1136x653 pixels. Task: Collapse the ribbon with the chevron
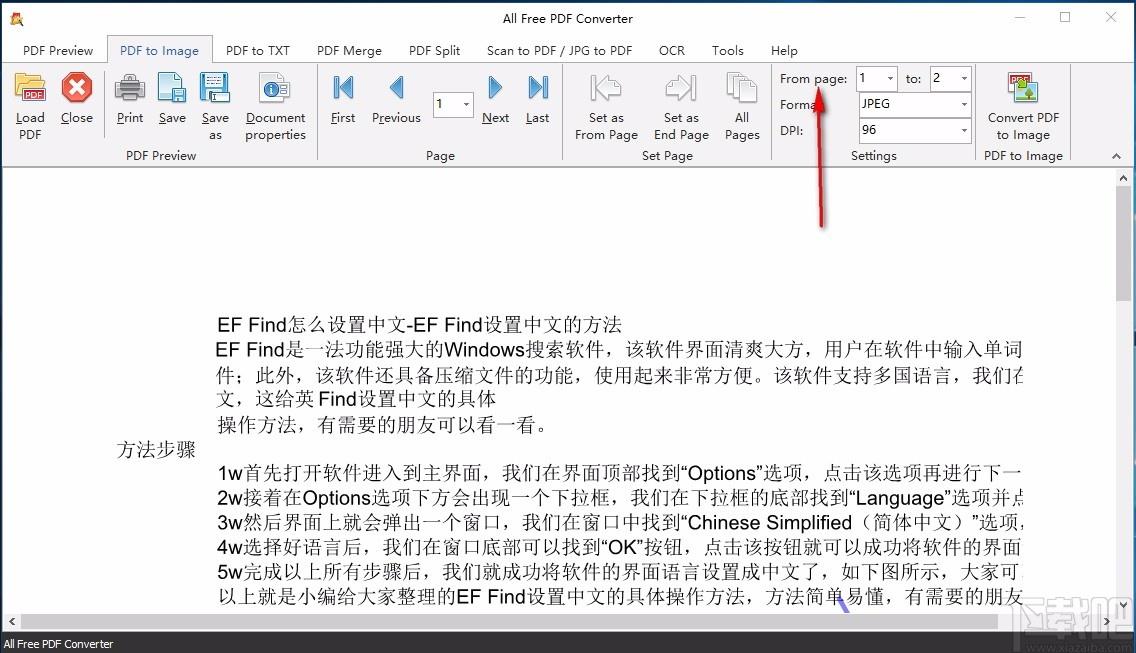tap(1116, 156)
